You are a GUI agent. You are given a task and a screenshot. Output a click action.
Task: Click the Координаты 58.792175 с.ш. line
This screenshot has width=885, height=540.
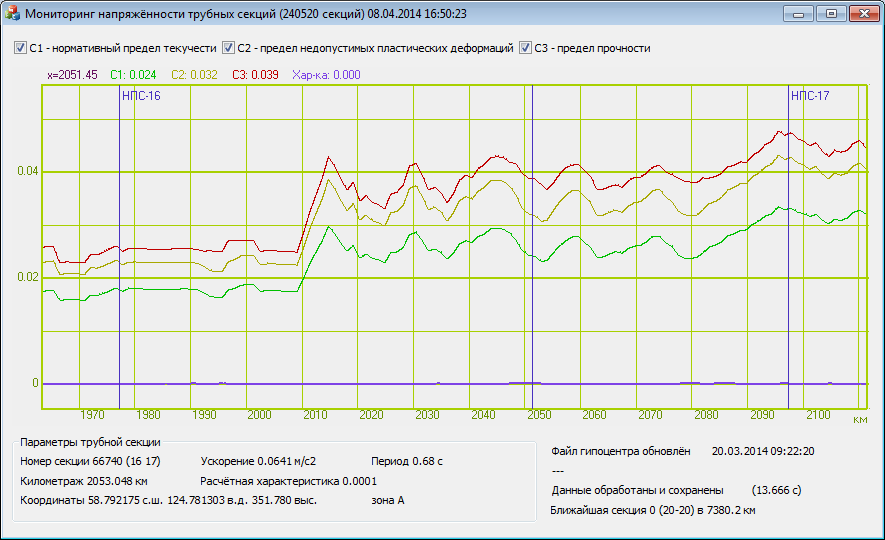pyautogui.click(x=168, y=501)
